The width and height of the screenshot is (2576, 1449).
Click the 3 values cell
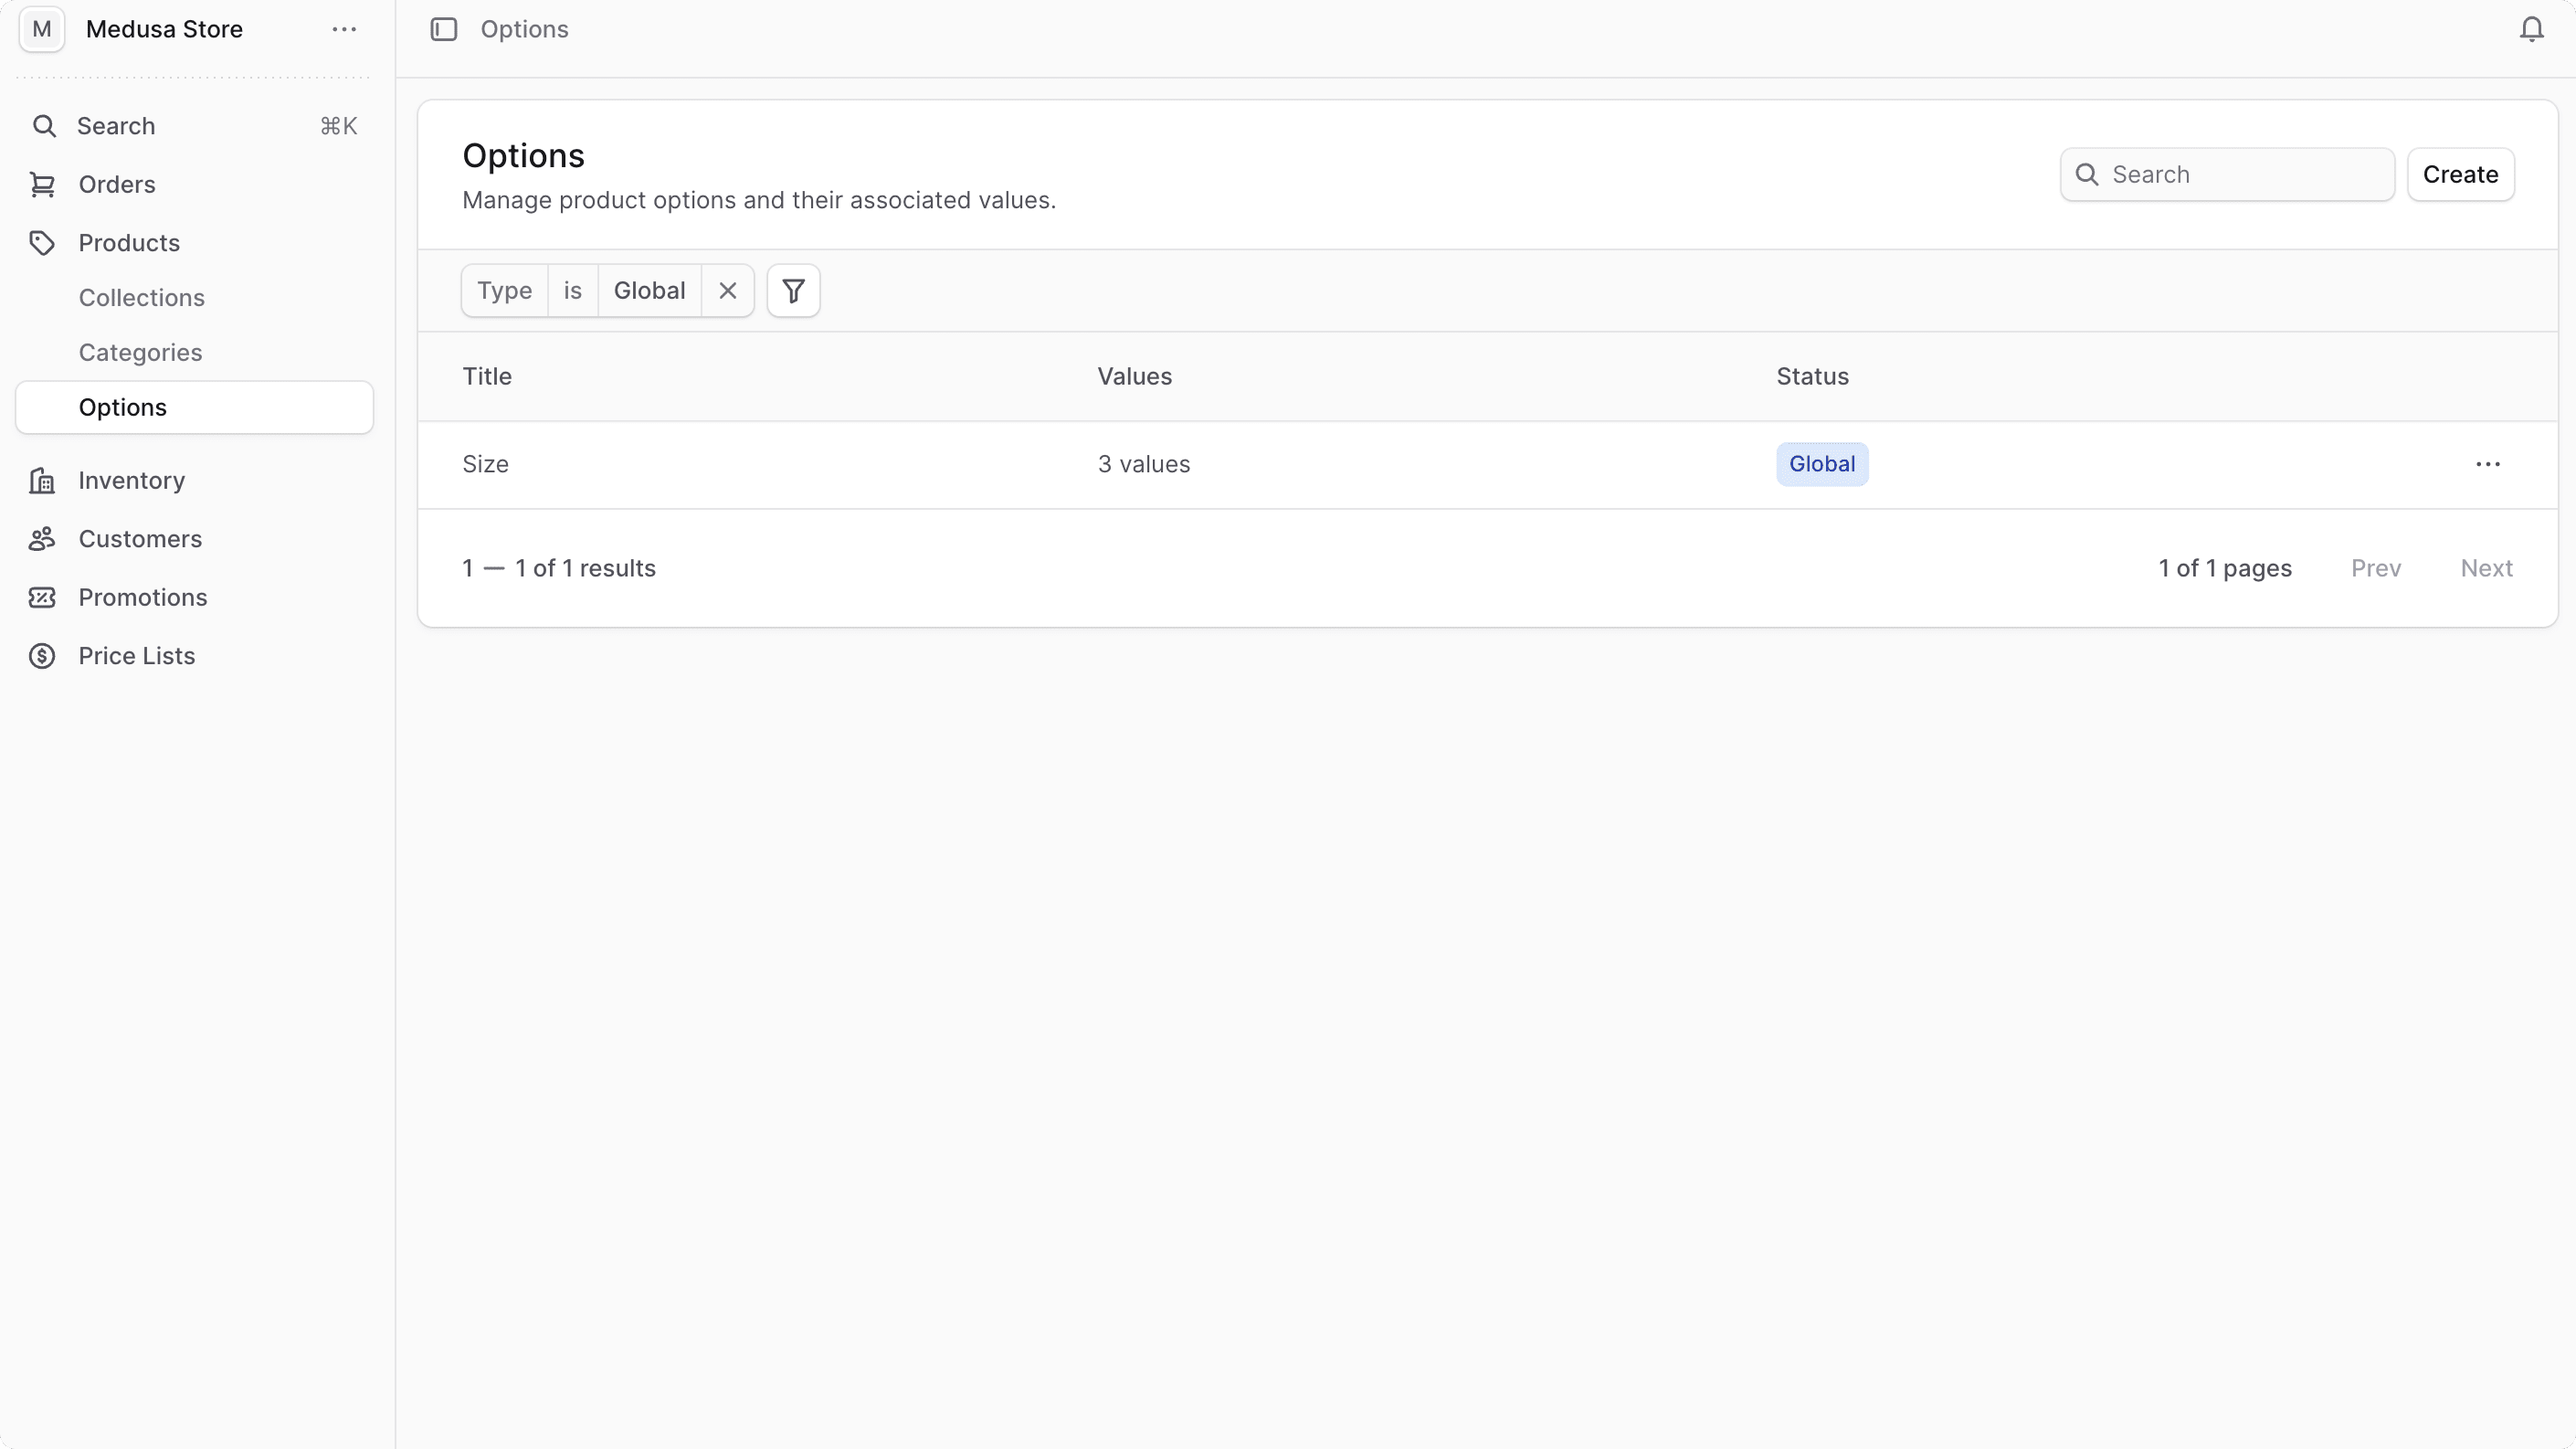tap(1144, 465)
